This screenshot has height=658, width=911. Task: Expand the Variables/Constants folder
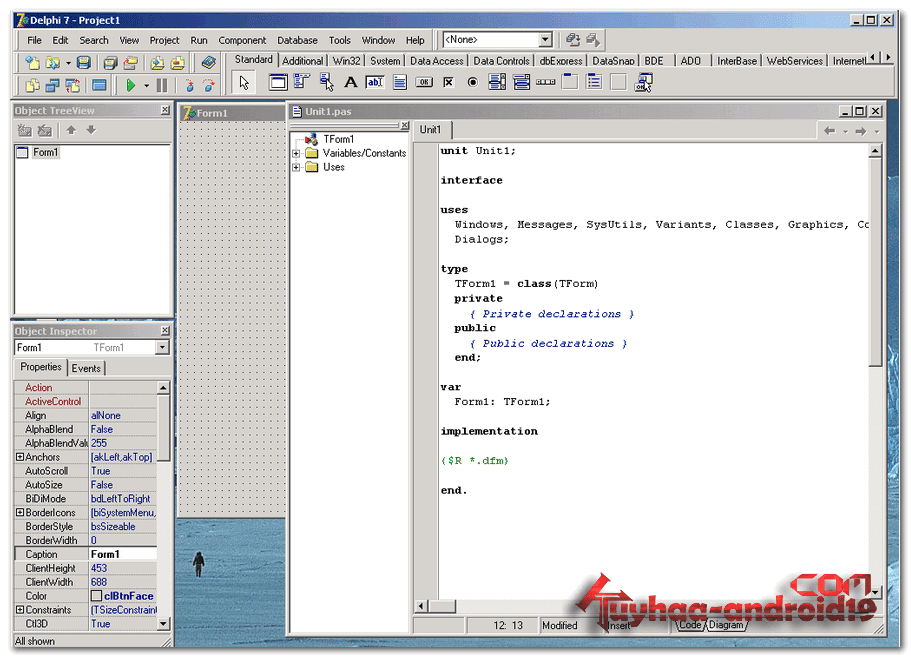coord(296,153)
